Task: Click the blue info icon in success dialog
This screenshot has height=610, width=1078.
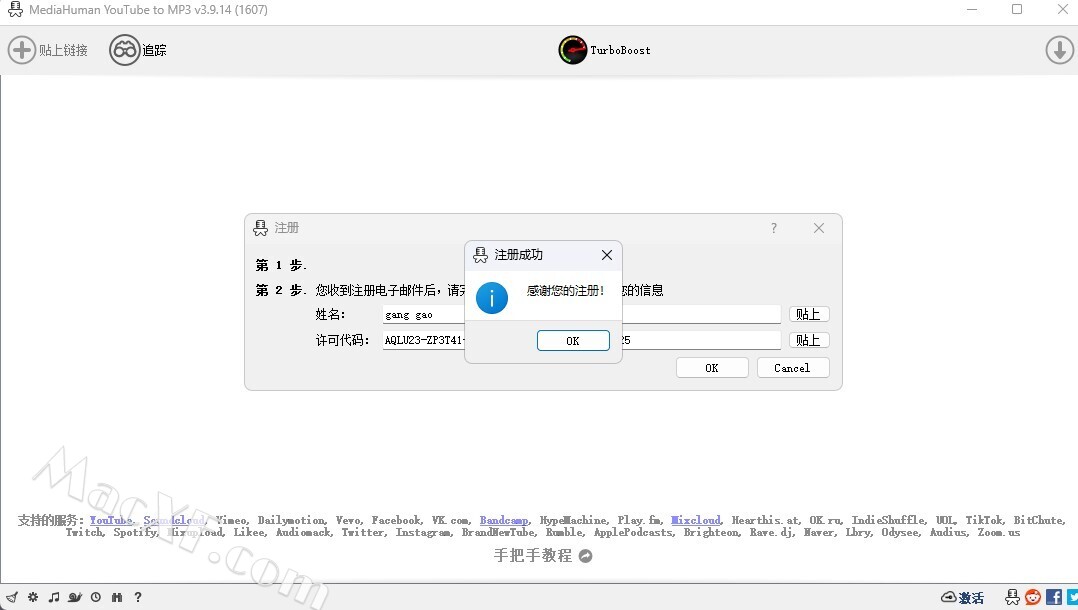Action: 492,298
